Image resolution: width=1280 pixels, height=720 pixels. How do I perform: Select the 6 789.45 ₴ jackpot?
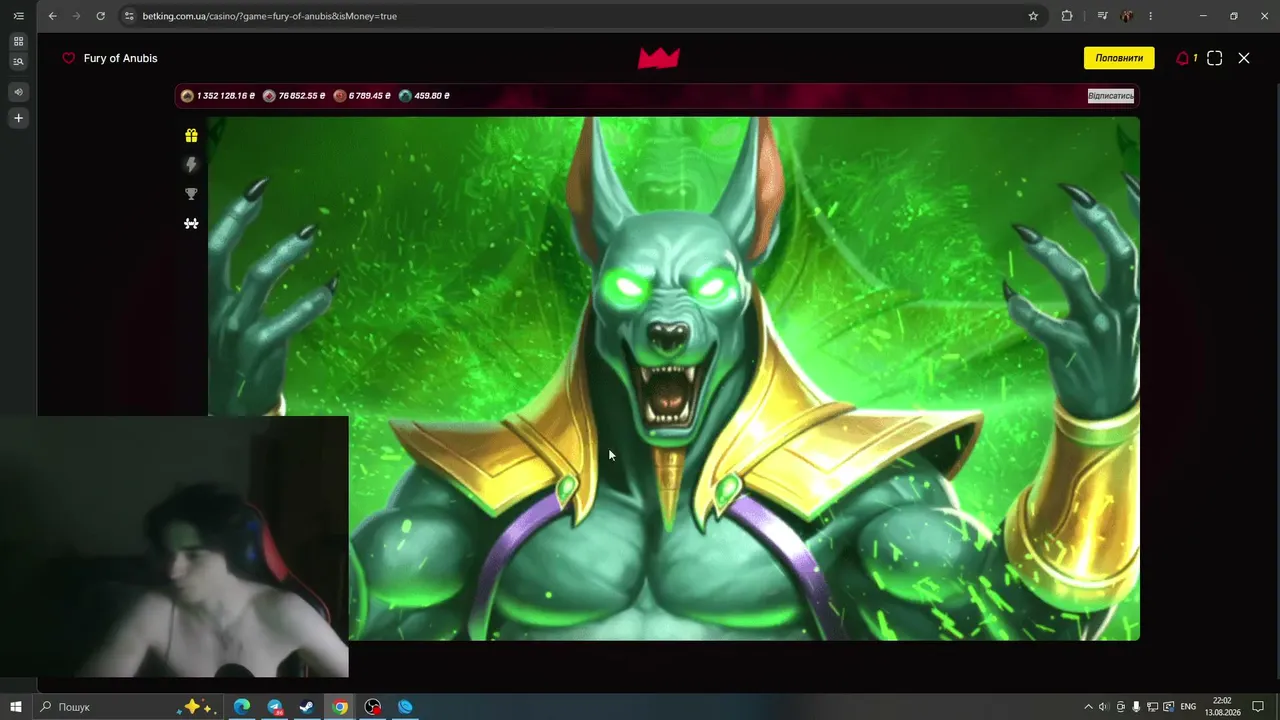tap(362, 96)
